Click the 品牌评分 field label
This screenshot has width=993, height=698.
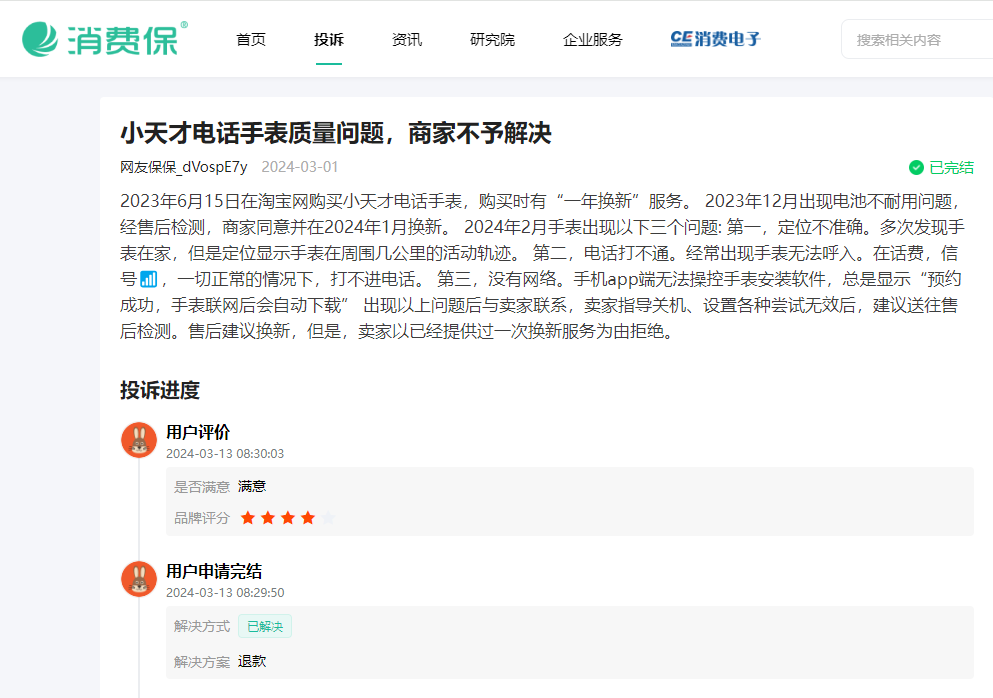coord(201,518)
